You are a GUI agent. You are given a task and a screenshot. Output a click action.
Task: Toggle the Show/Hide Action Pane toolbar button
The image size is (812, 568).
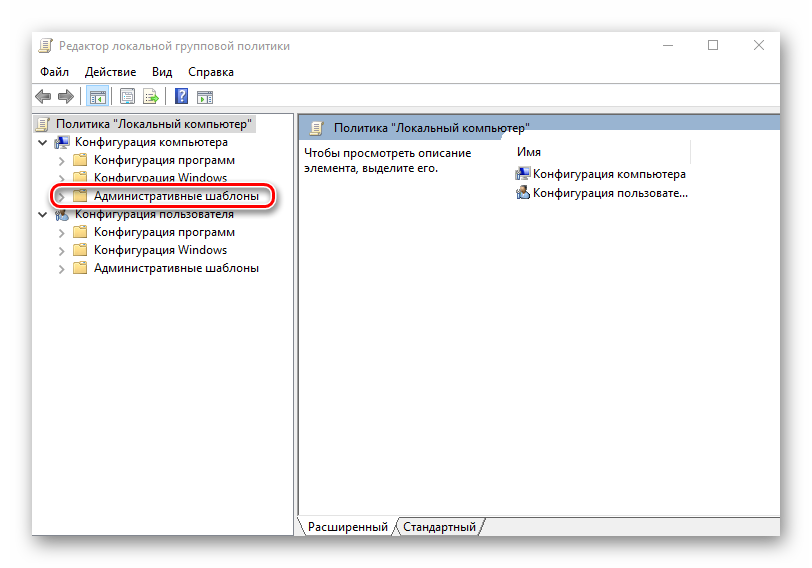point(204,97)
